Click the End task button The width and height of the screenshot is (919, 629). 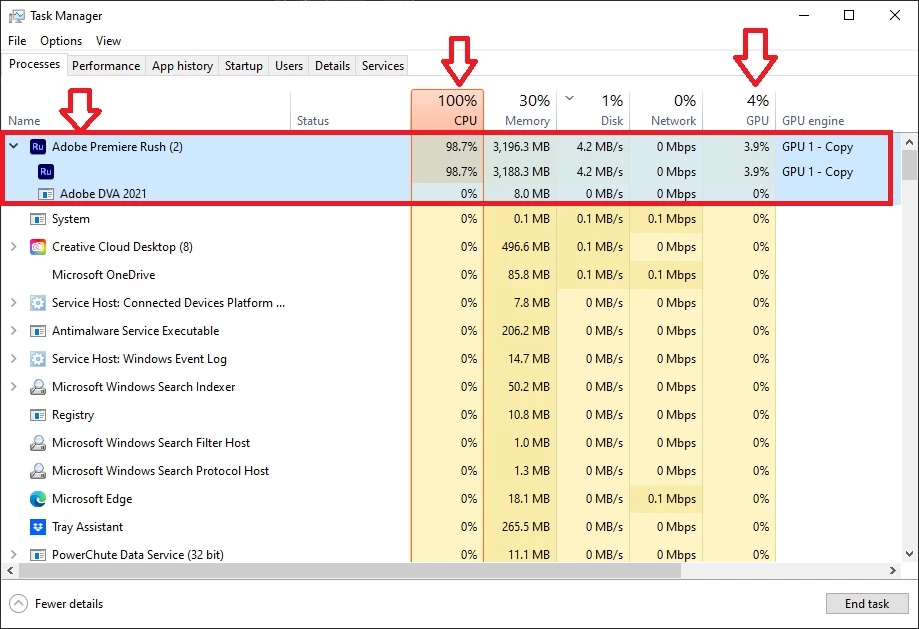click(867, 603)
